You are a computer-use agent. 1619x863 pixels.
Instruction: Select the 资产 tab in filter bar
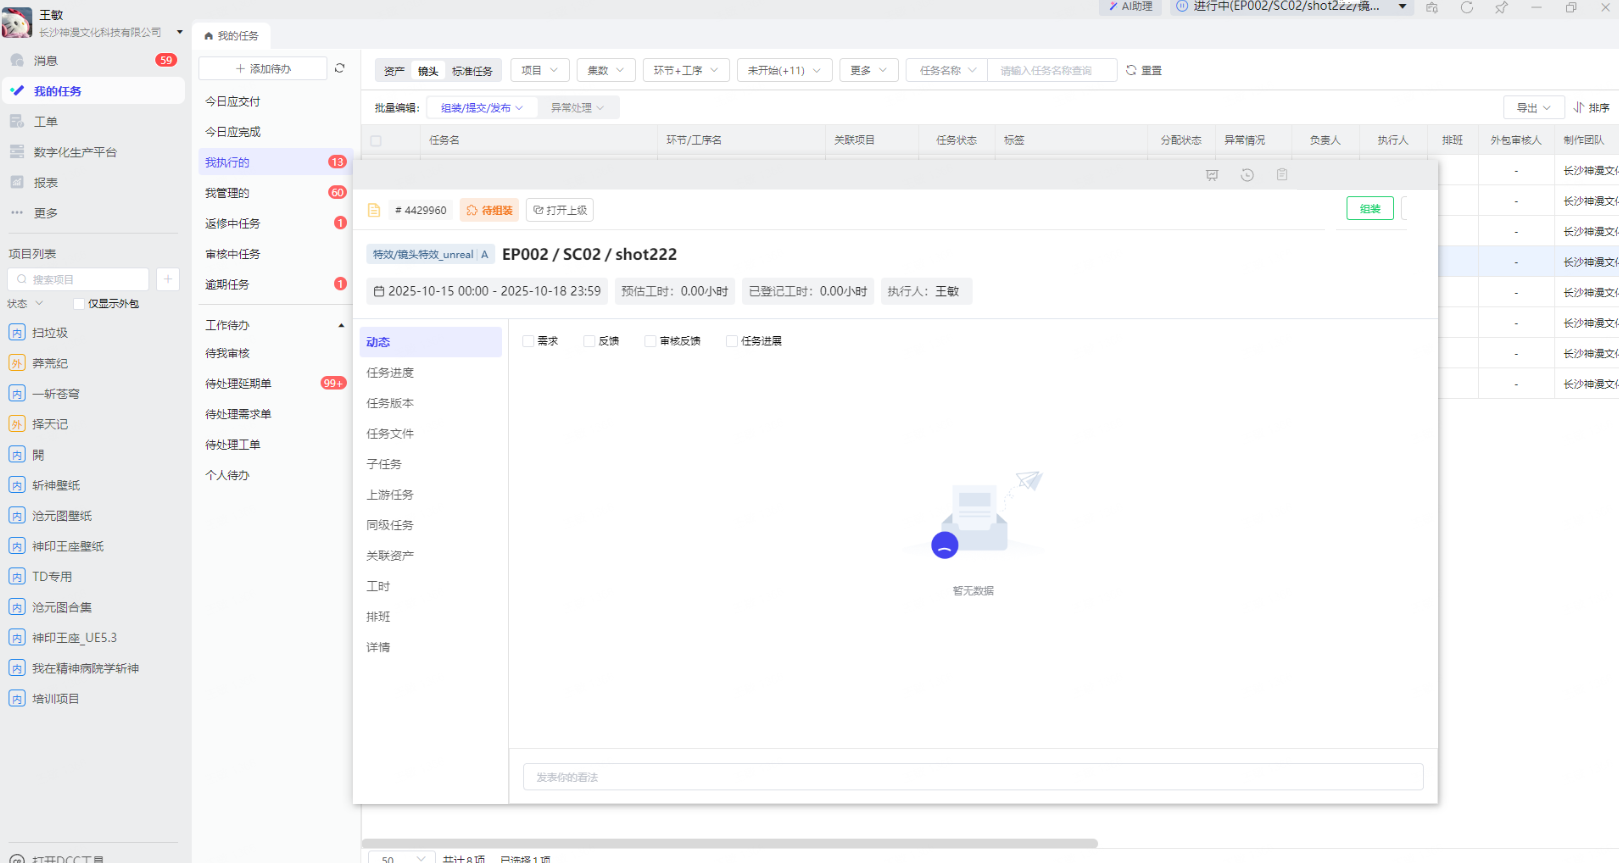(394, 71)
